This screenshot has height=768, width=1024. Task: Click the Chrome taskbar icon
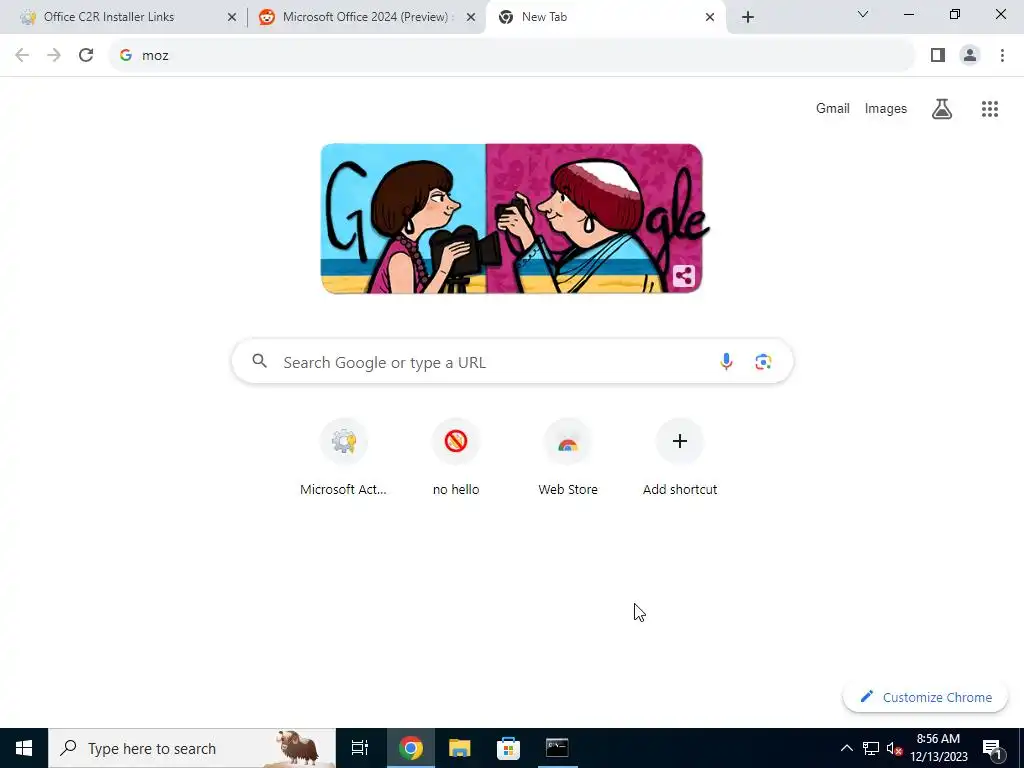coord(411,748)
